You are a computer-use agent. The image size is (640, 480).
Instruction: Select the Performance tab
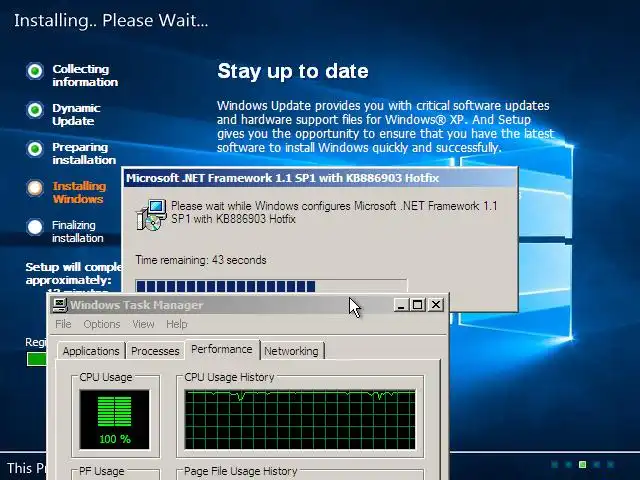point(222,349)
